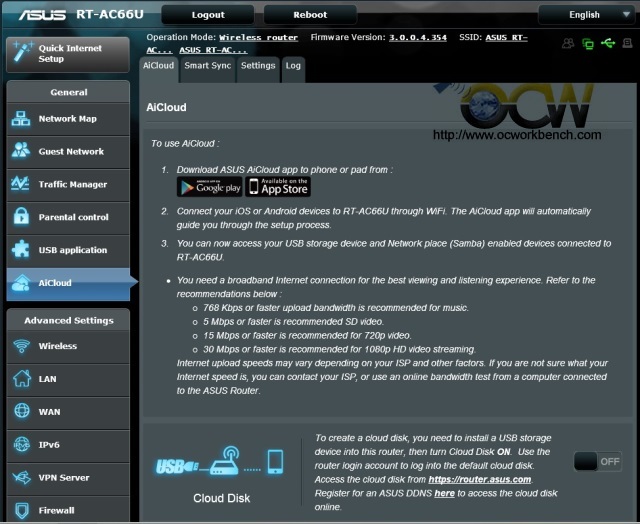Click the Advanced Settings section header
Image resolution: width=640 pixels, height=524 pixels.
pos(68,320)
